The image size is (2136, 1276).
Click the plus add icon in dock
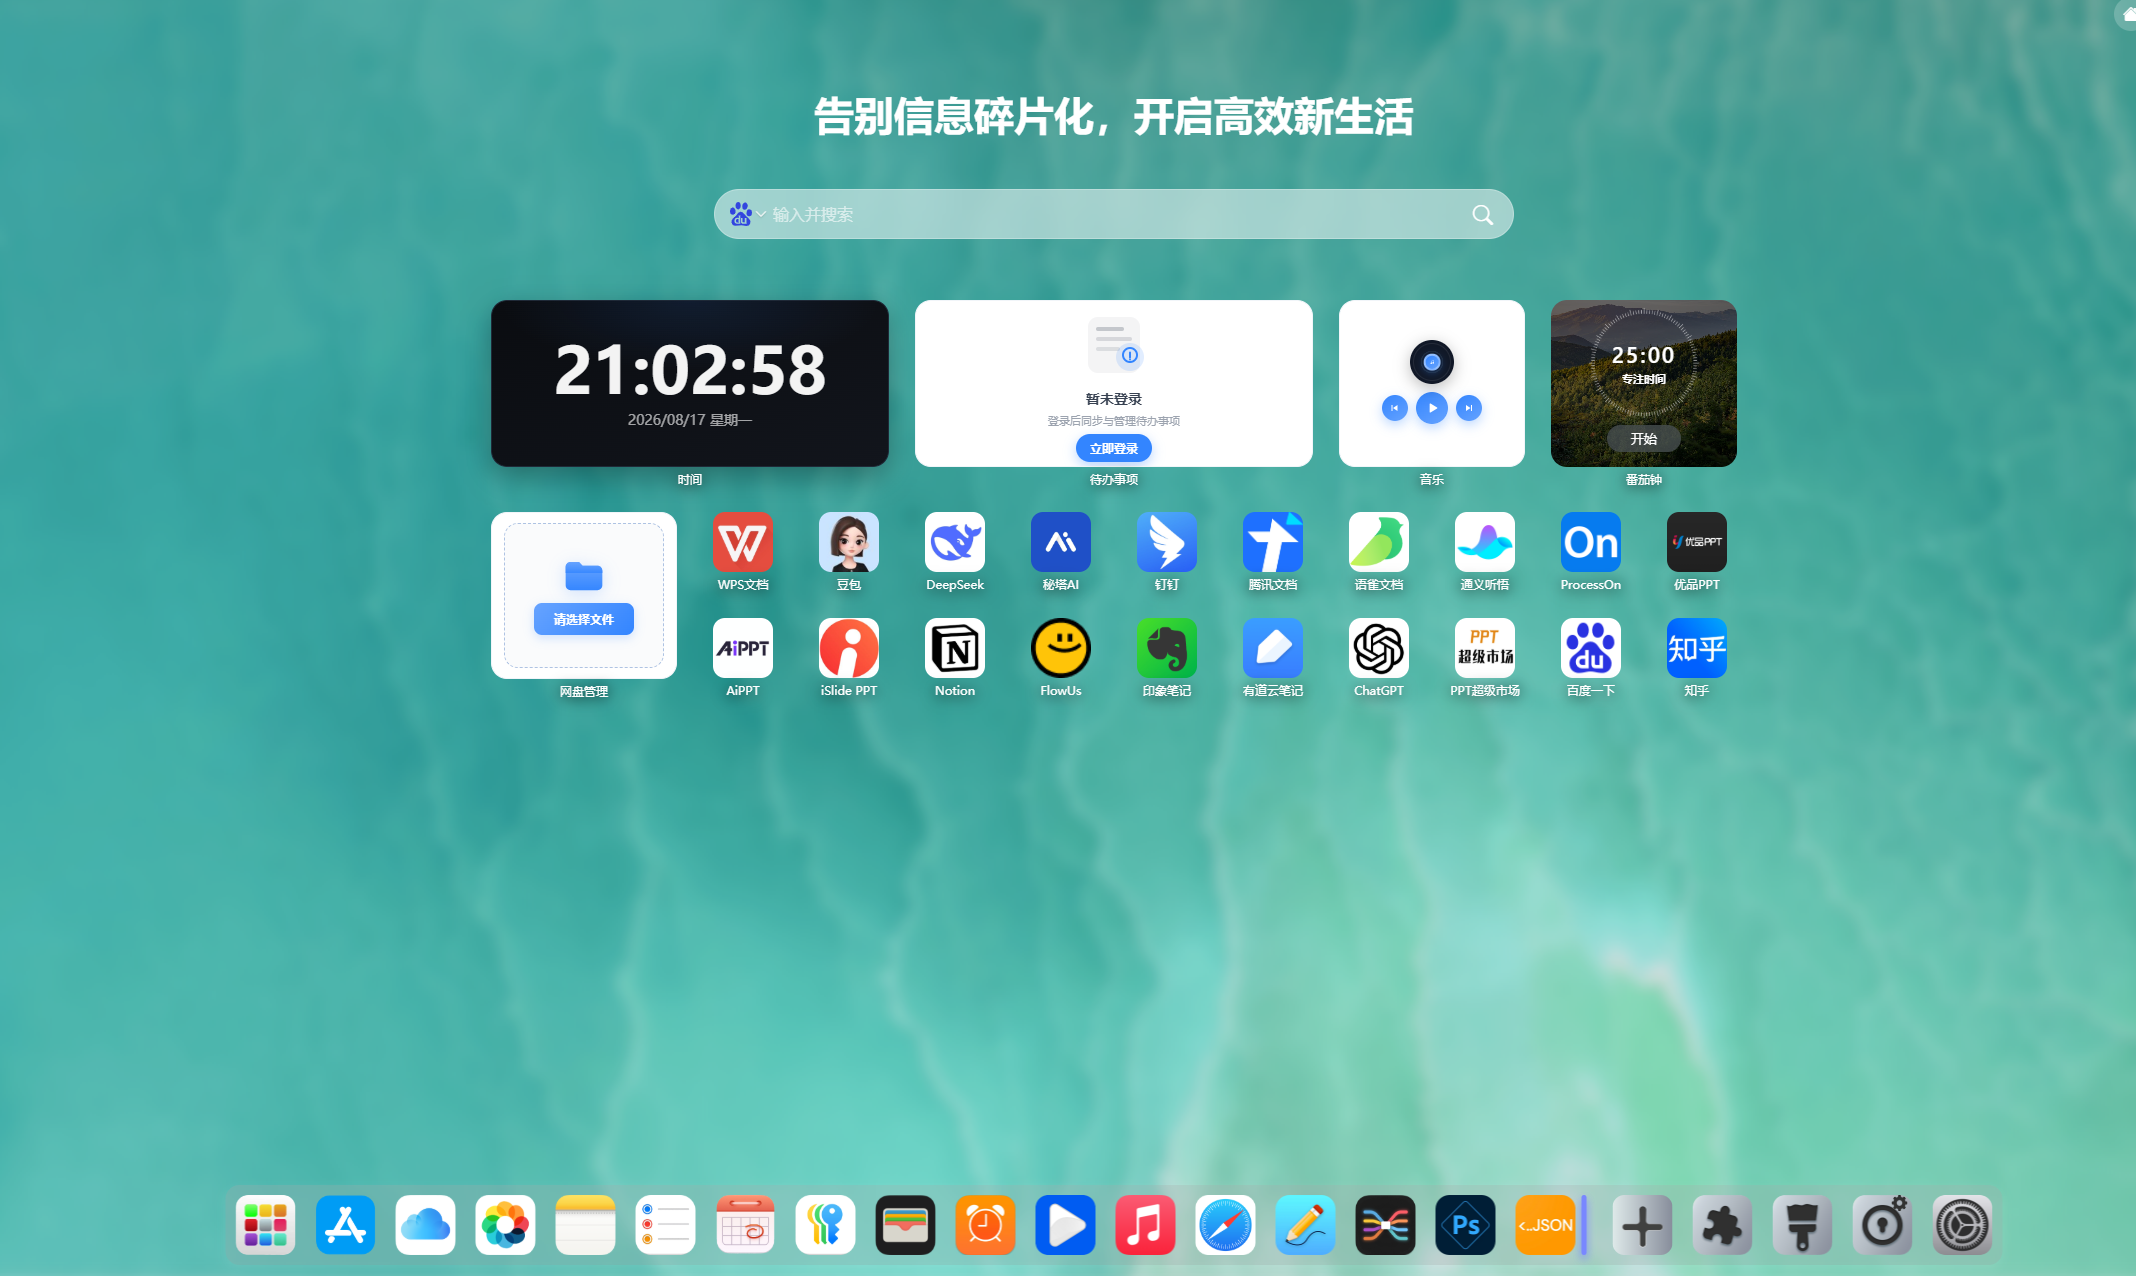1642,1225
